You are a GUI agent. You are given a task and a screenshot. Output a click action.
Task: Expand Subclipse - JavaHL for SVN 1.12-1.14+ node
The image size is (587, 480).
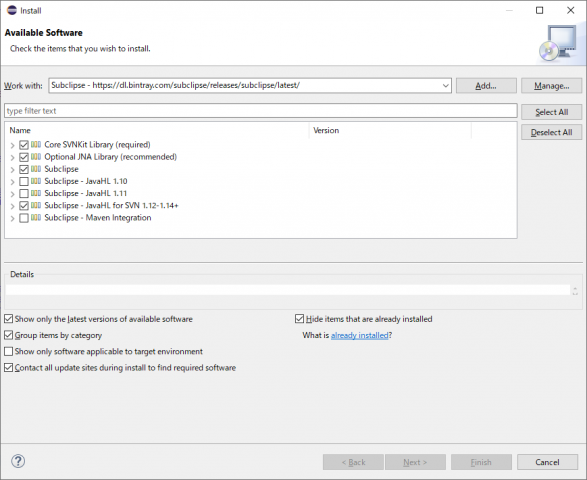(12, 206)
